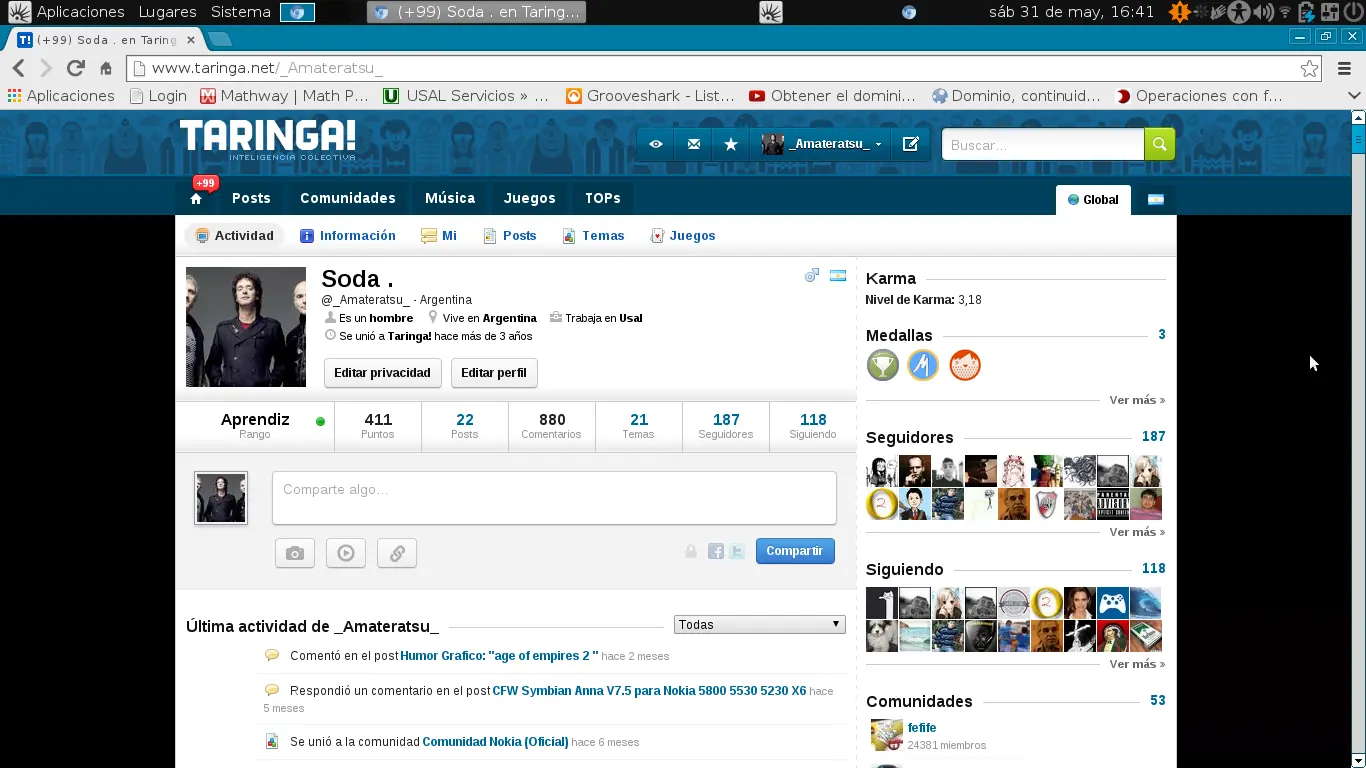Click the browser home icon

106,69
